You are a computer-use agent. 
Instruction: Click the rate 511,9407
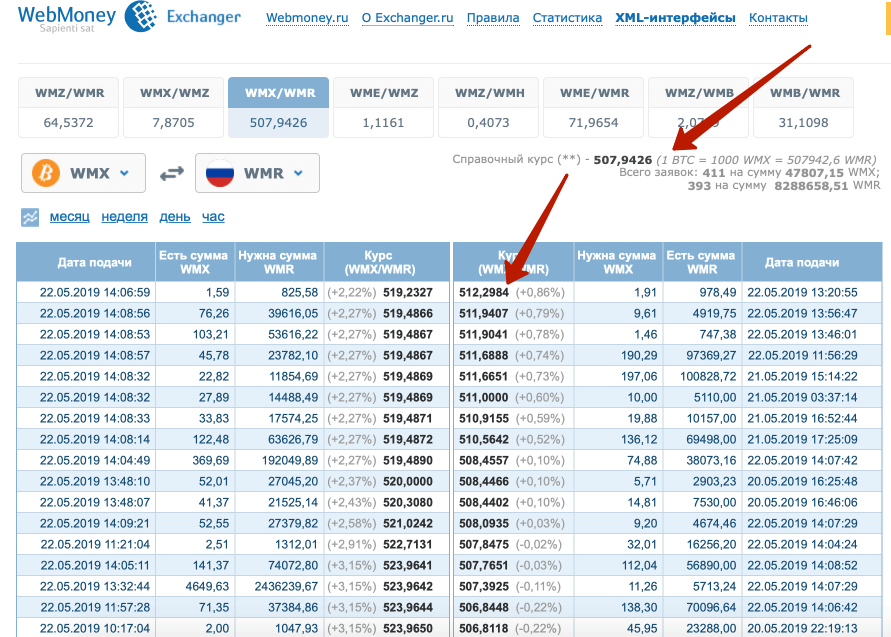click(484, 314)
